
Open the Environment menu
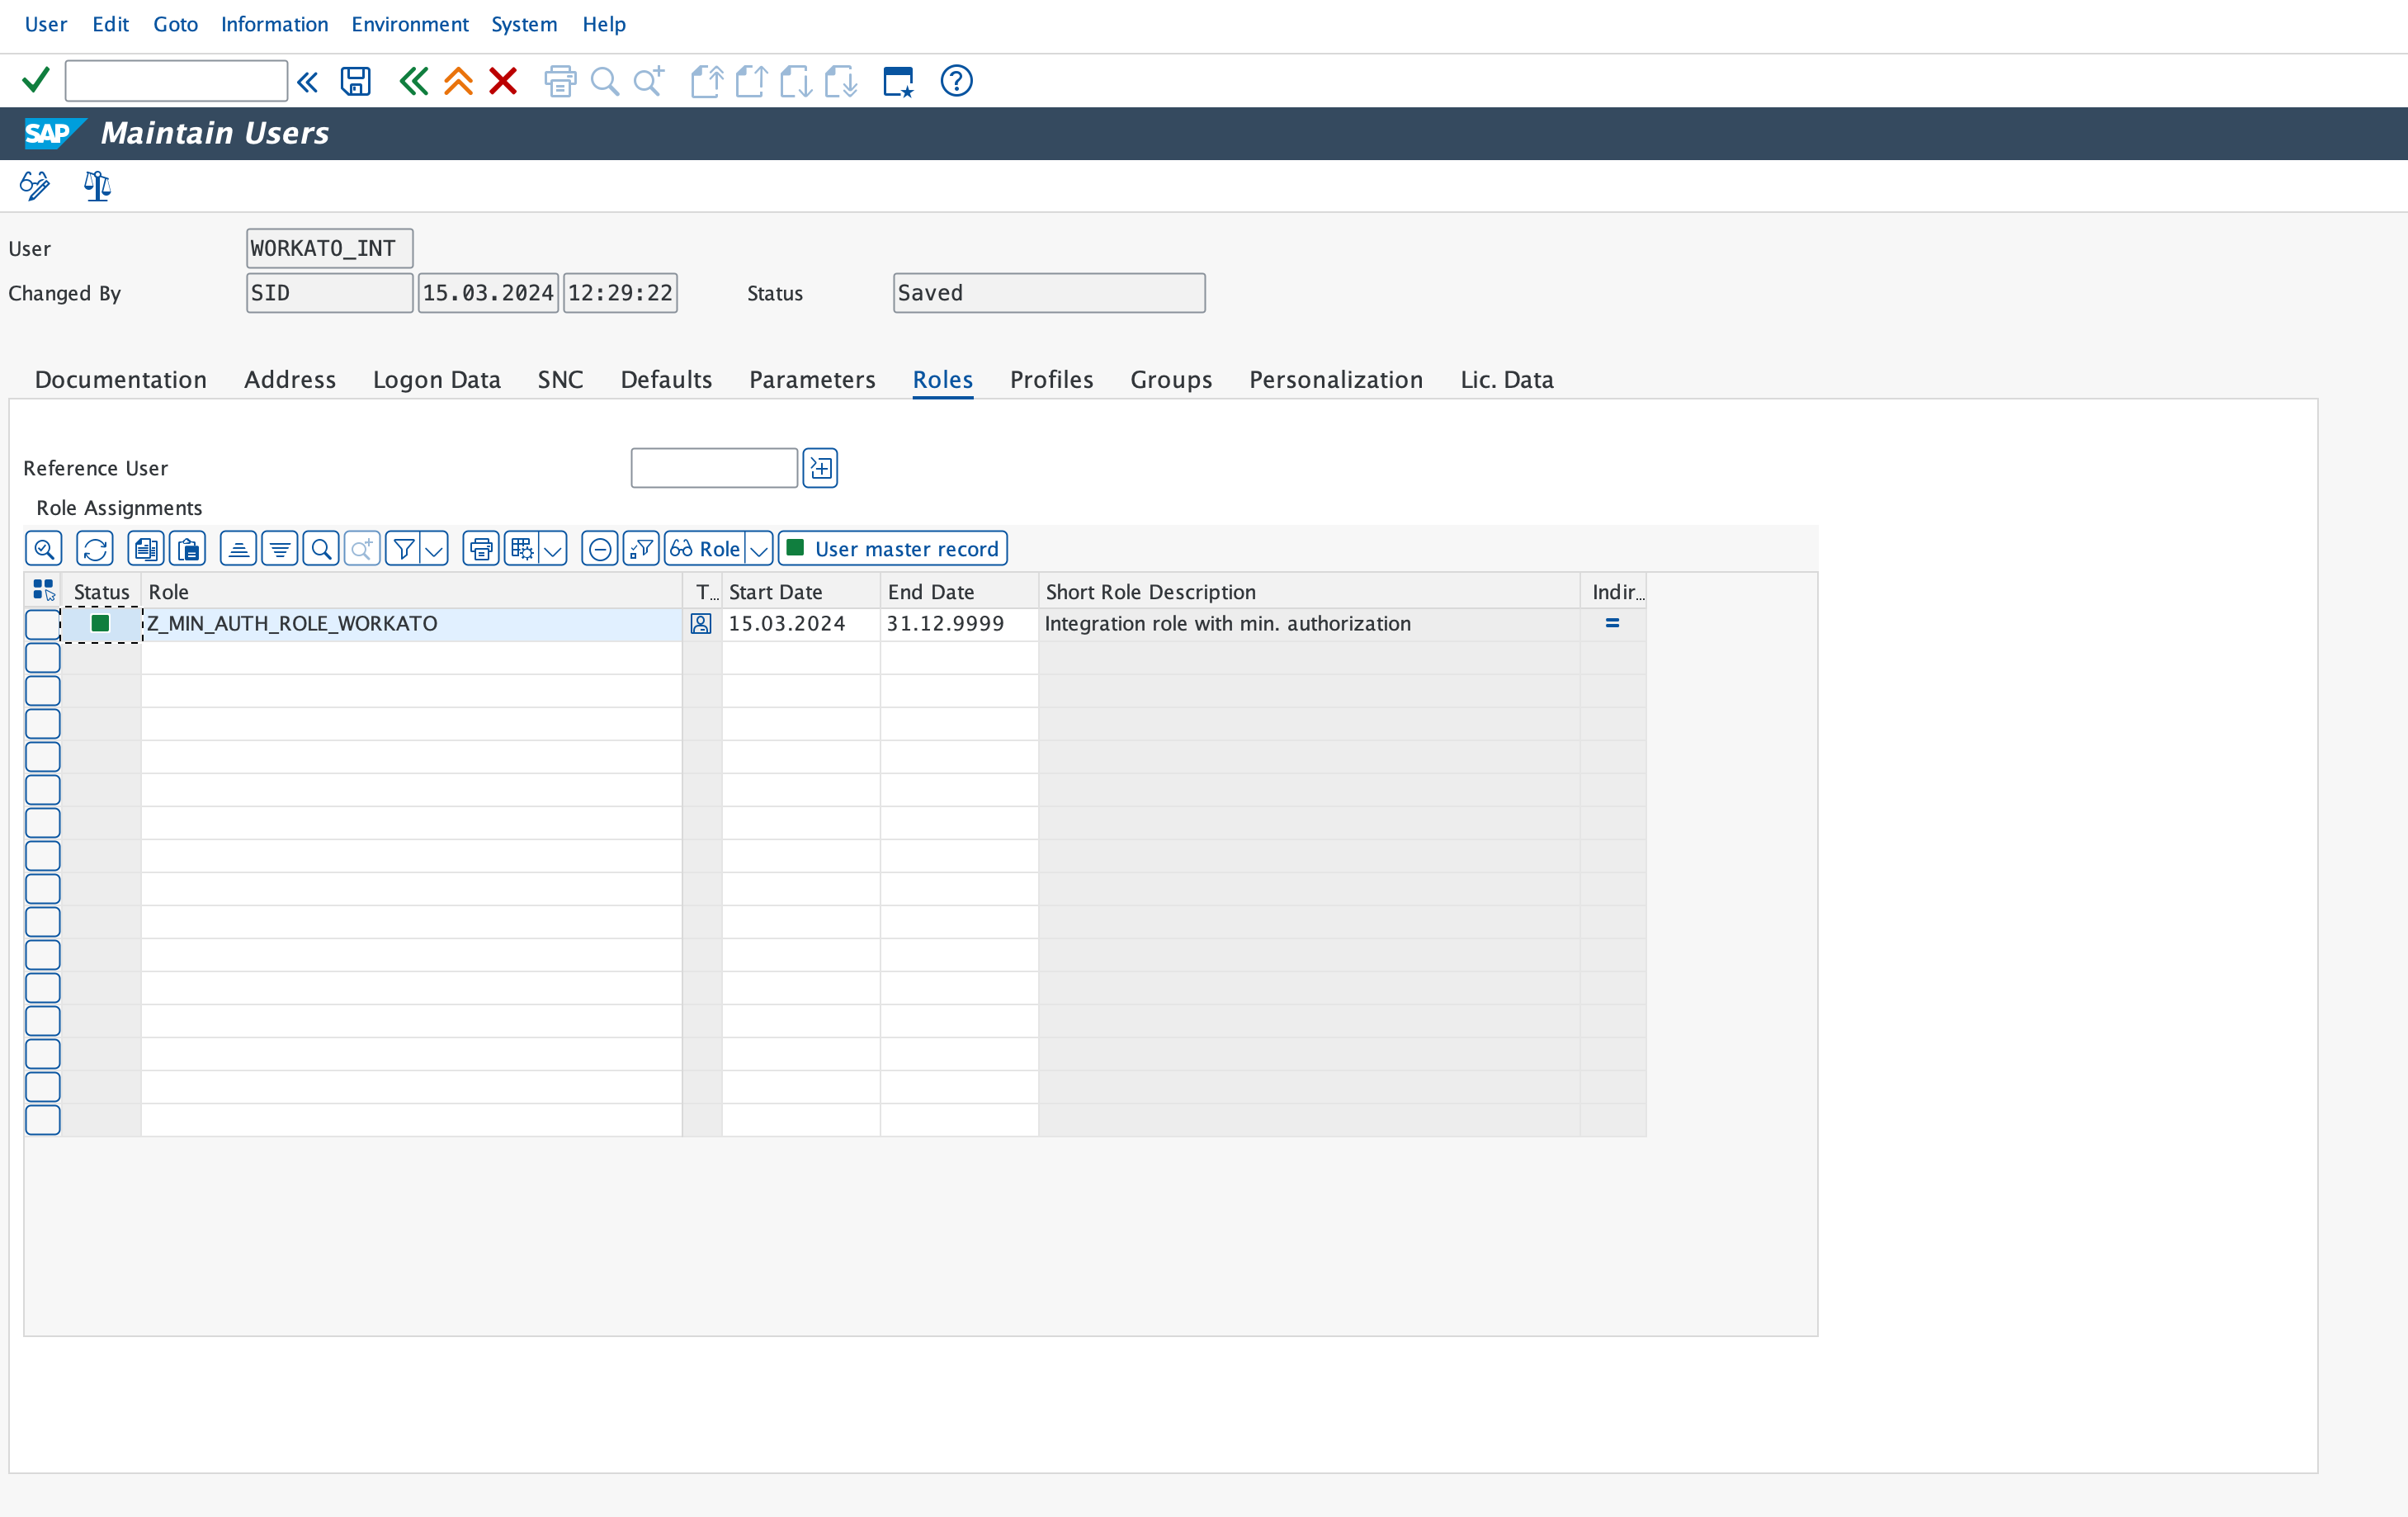[x=409, y=24]
